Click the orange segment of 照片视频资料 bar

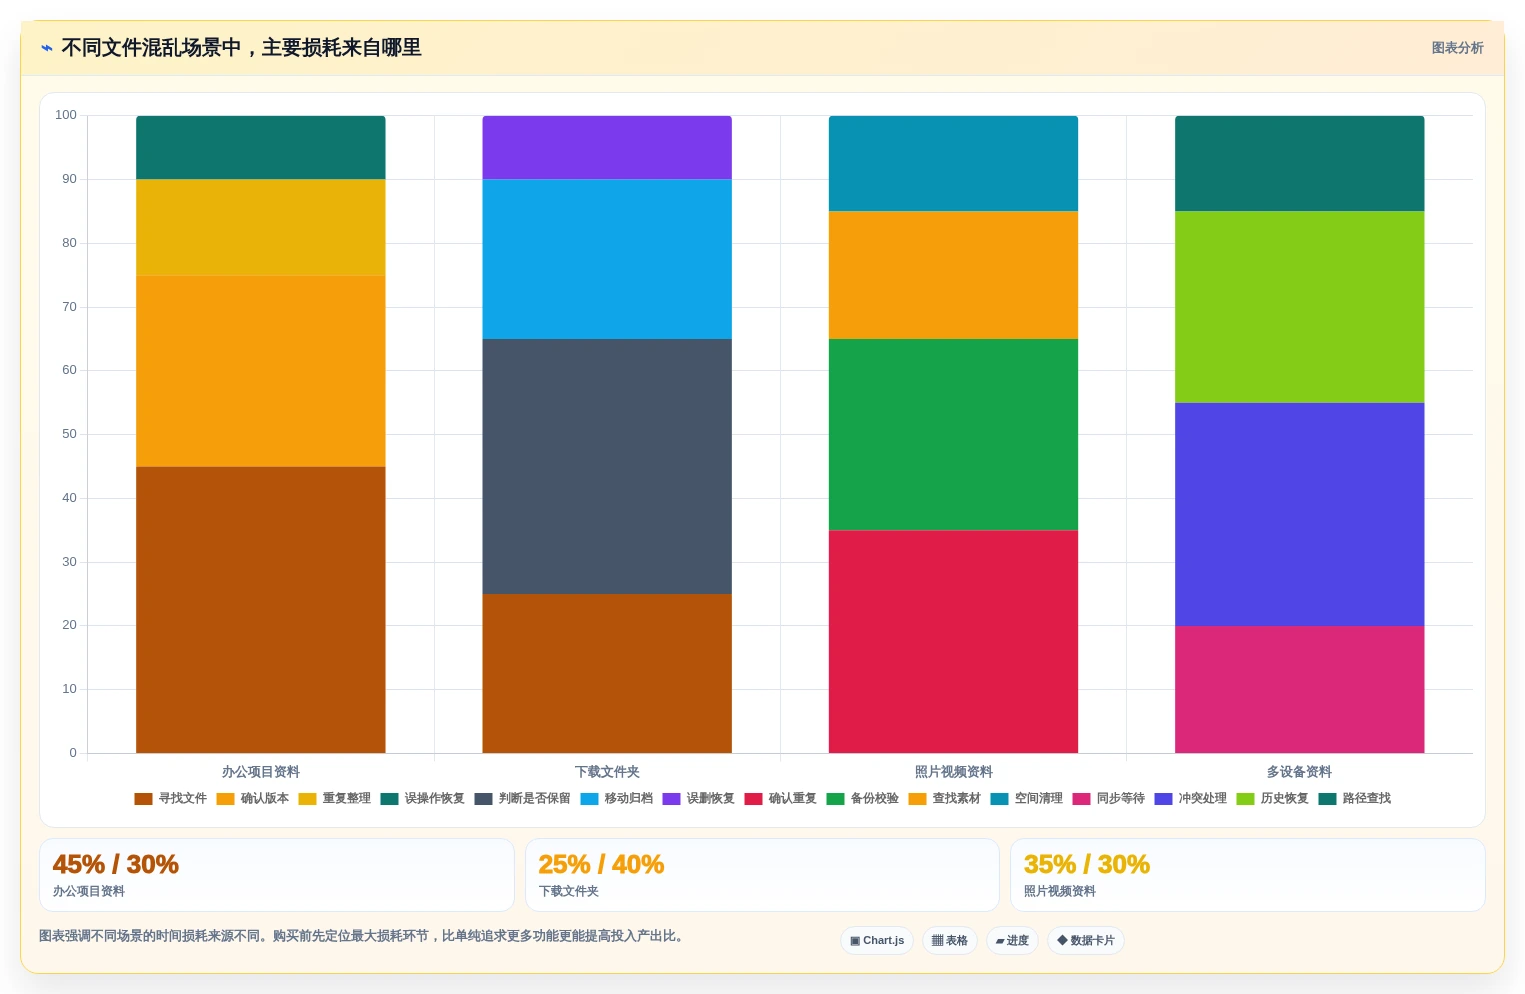pyautogui.click(x=953, y=275)
